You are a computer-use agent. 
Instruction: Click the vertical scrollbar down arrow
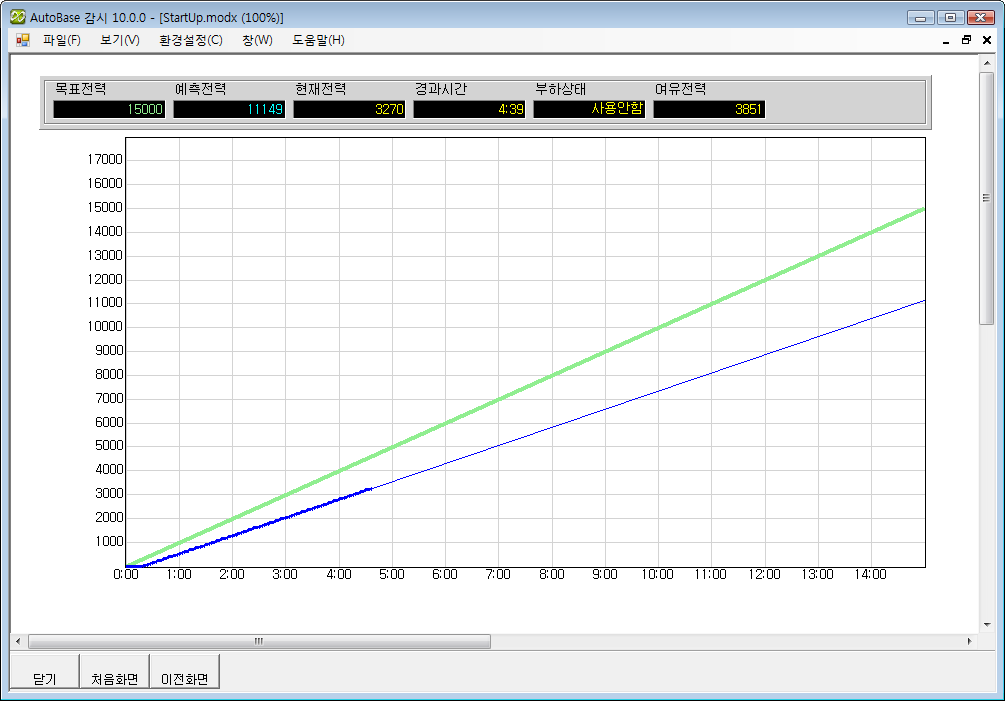point(986,623)
